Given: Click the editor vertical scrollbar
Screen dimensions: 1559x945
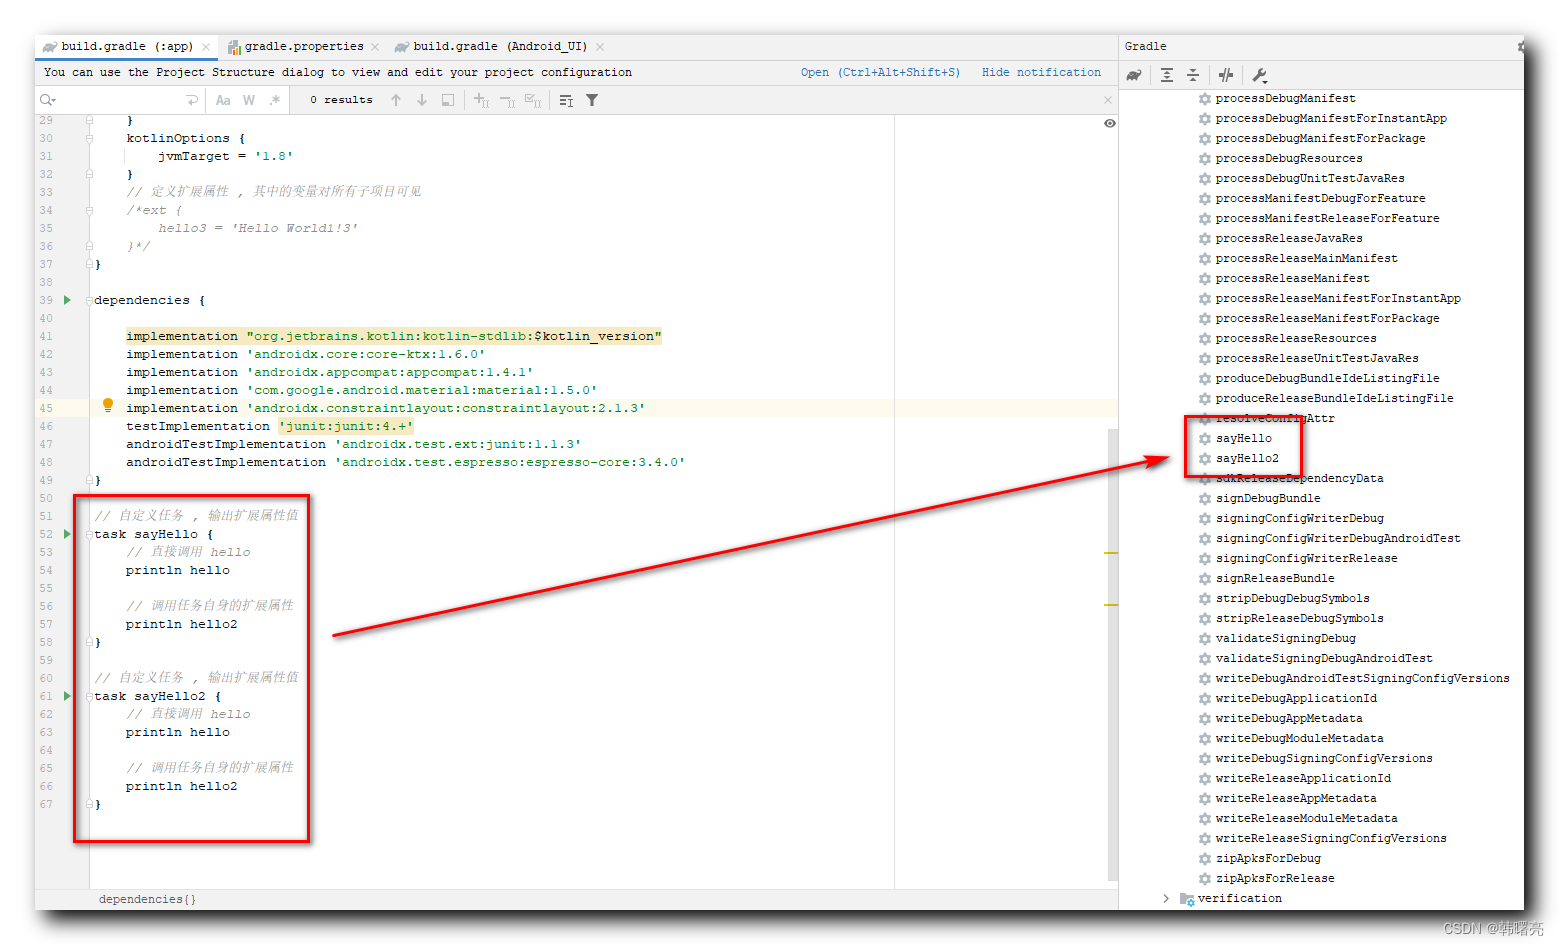Looking at the screenshot, I should coord(1112,655).
